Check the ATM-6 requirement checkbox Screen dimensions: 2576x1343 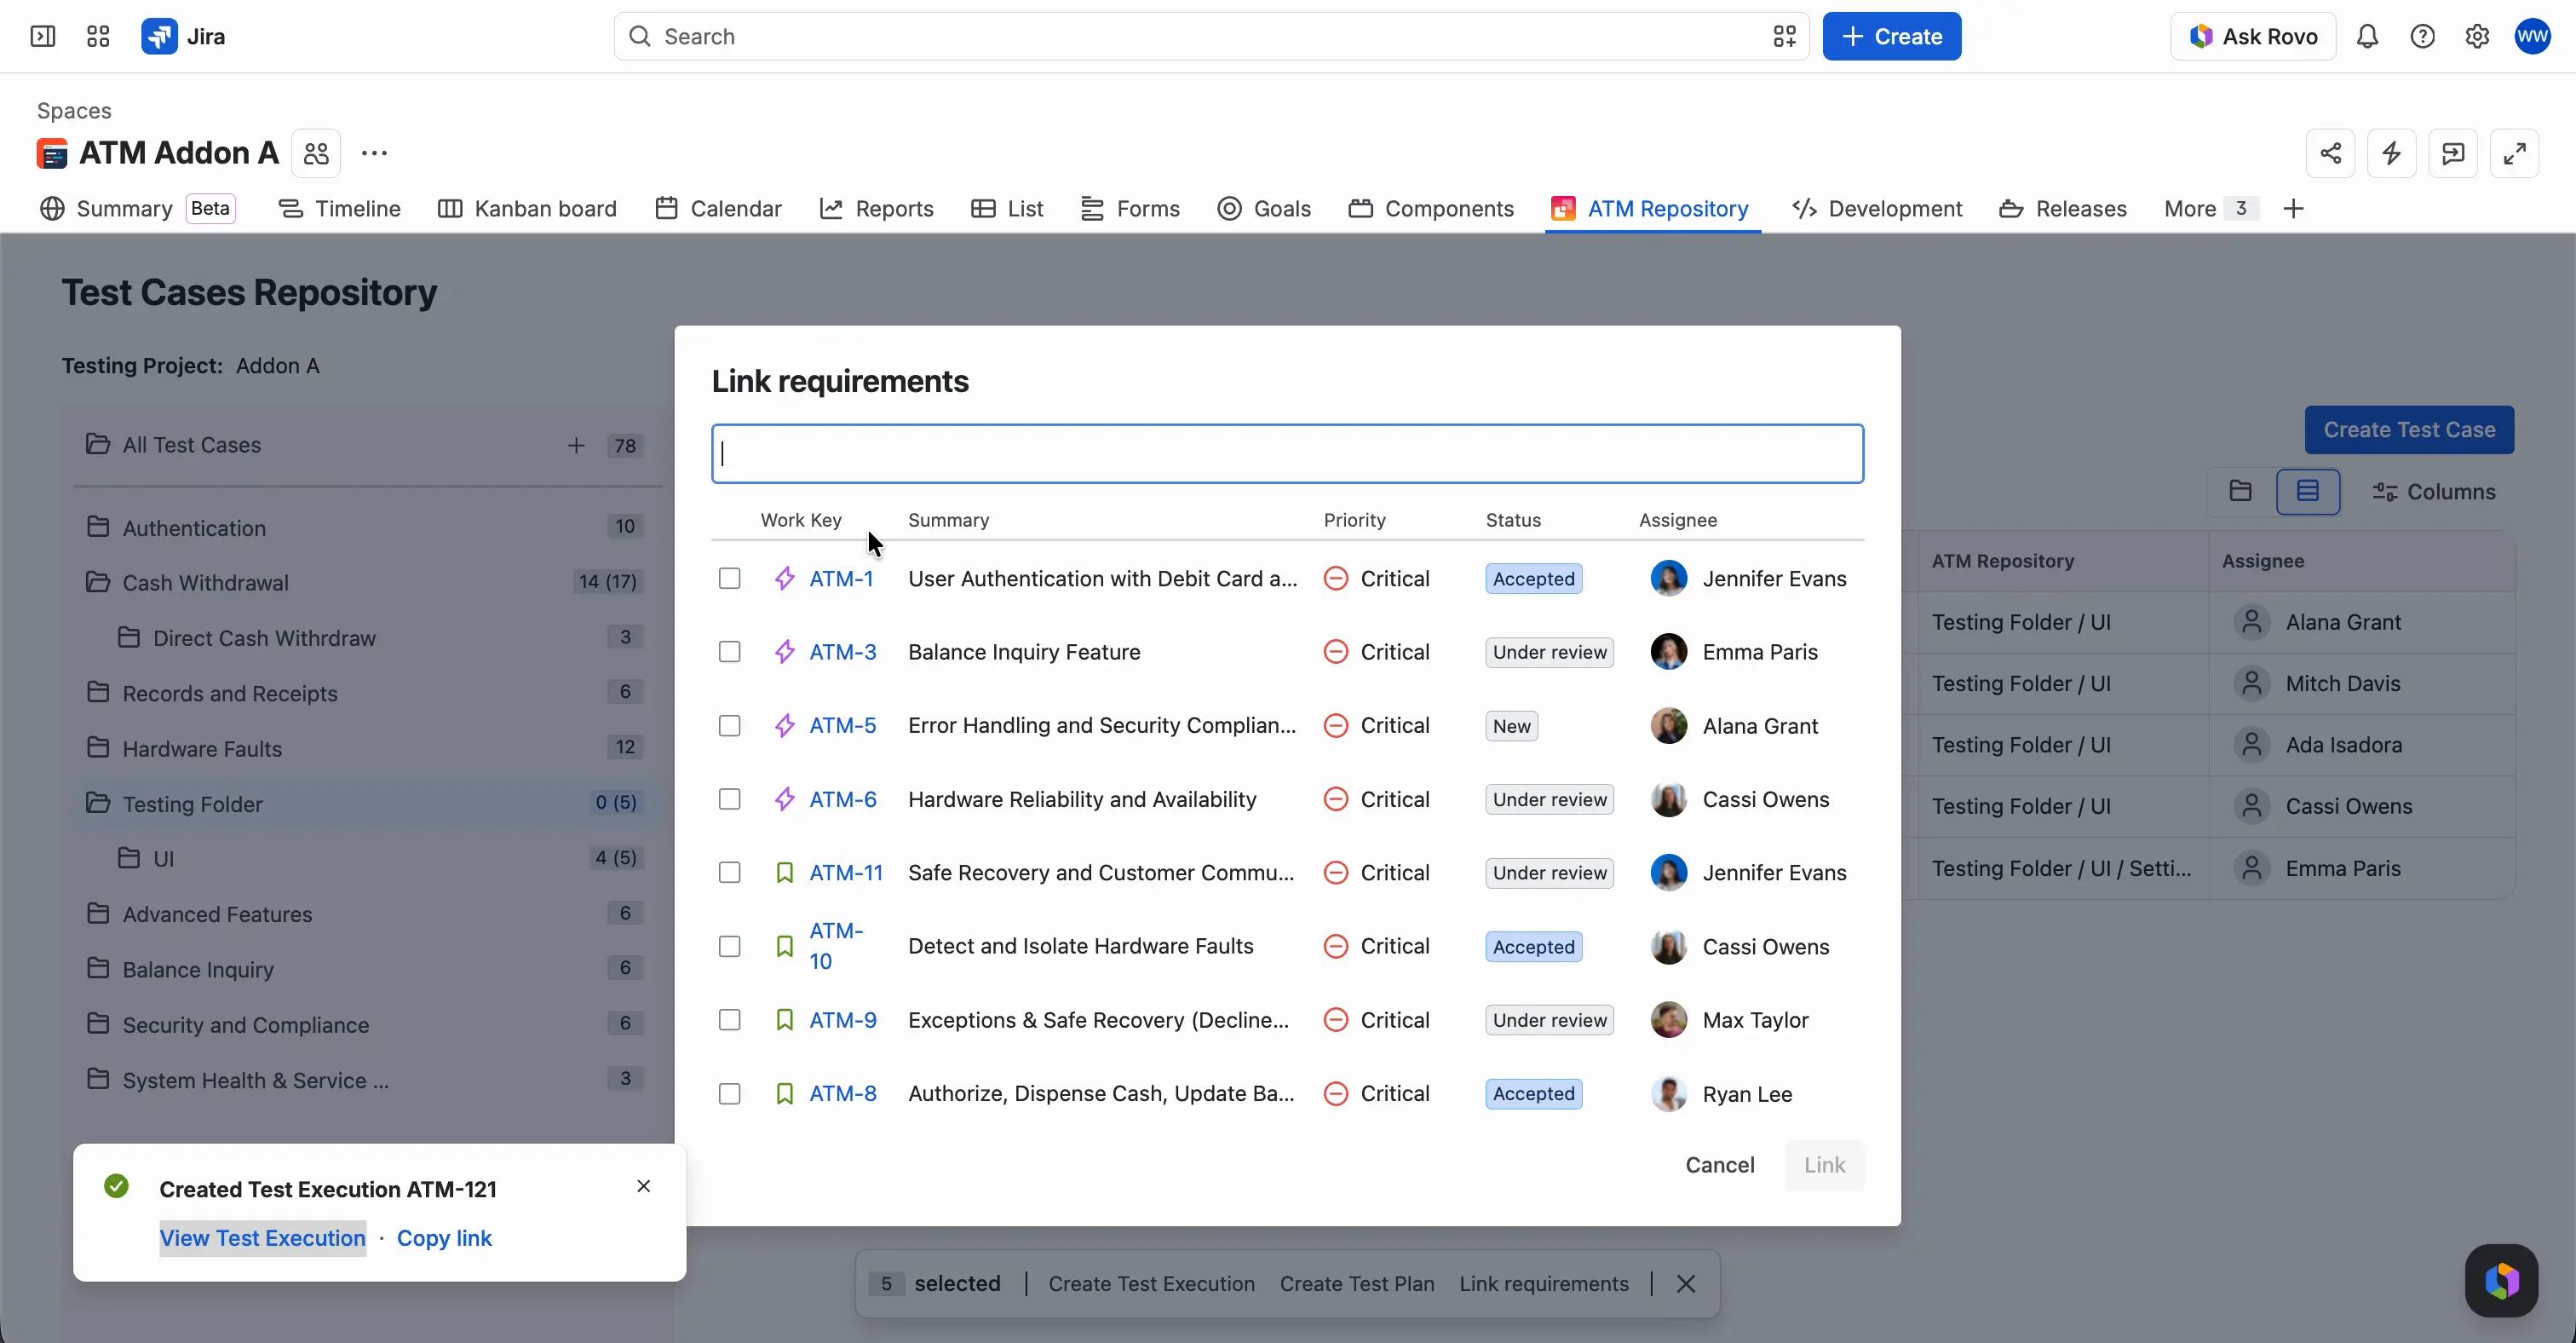pyautogui.click(x=730, y=799)
